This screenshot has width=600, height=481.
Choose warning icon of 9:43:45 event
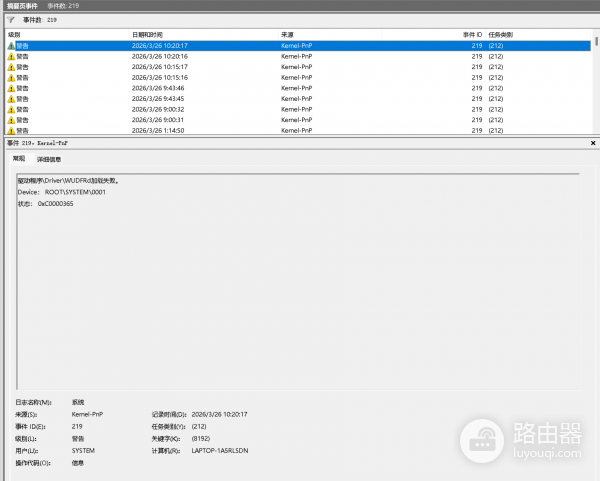[x=11, y=99]
